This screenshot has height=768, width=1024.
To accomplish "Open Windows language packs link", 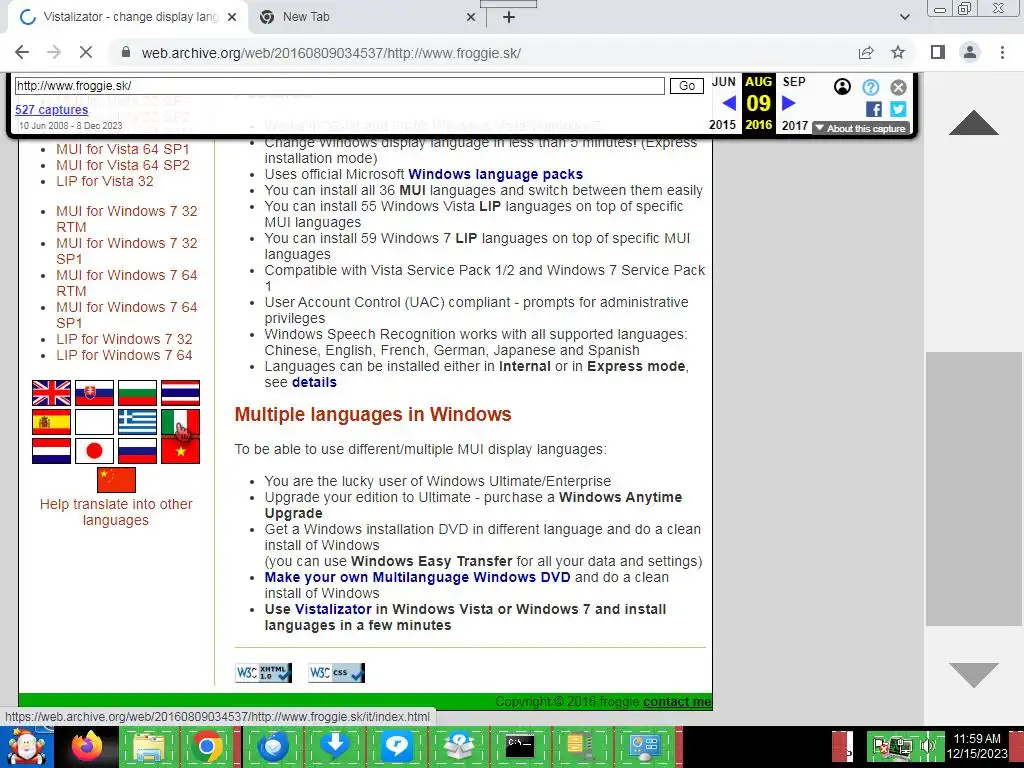I will tap(496, 174).
